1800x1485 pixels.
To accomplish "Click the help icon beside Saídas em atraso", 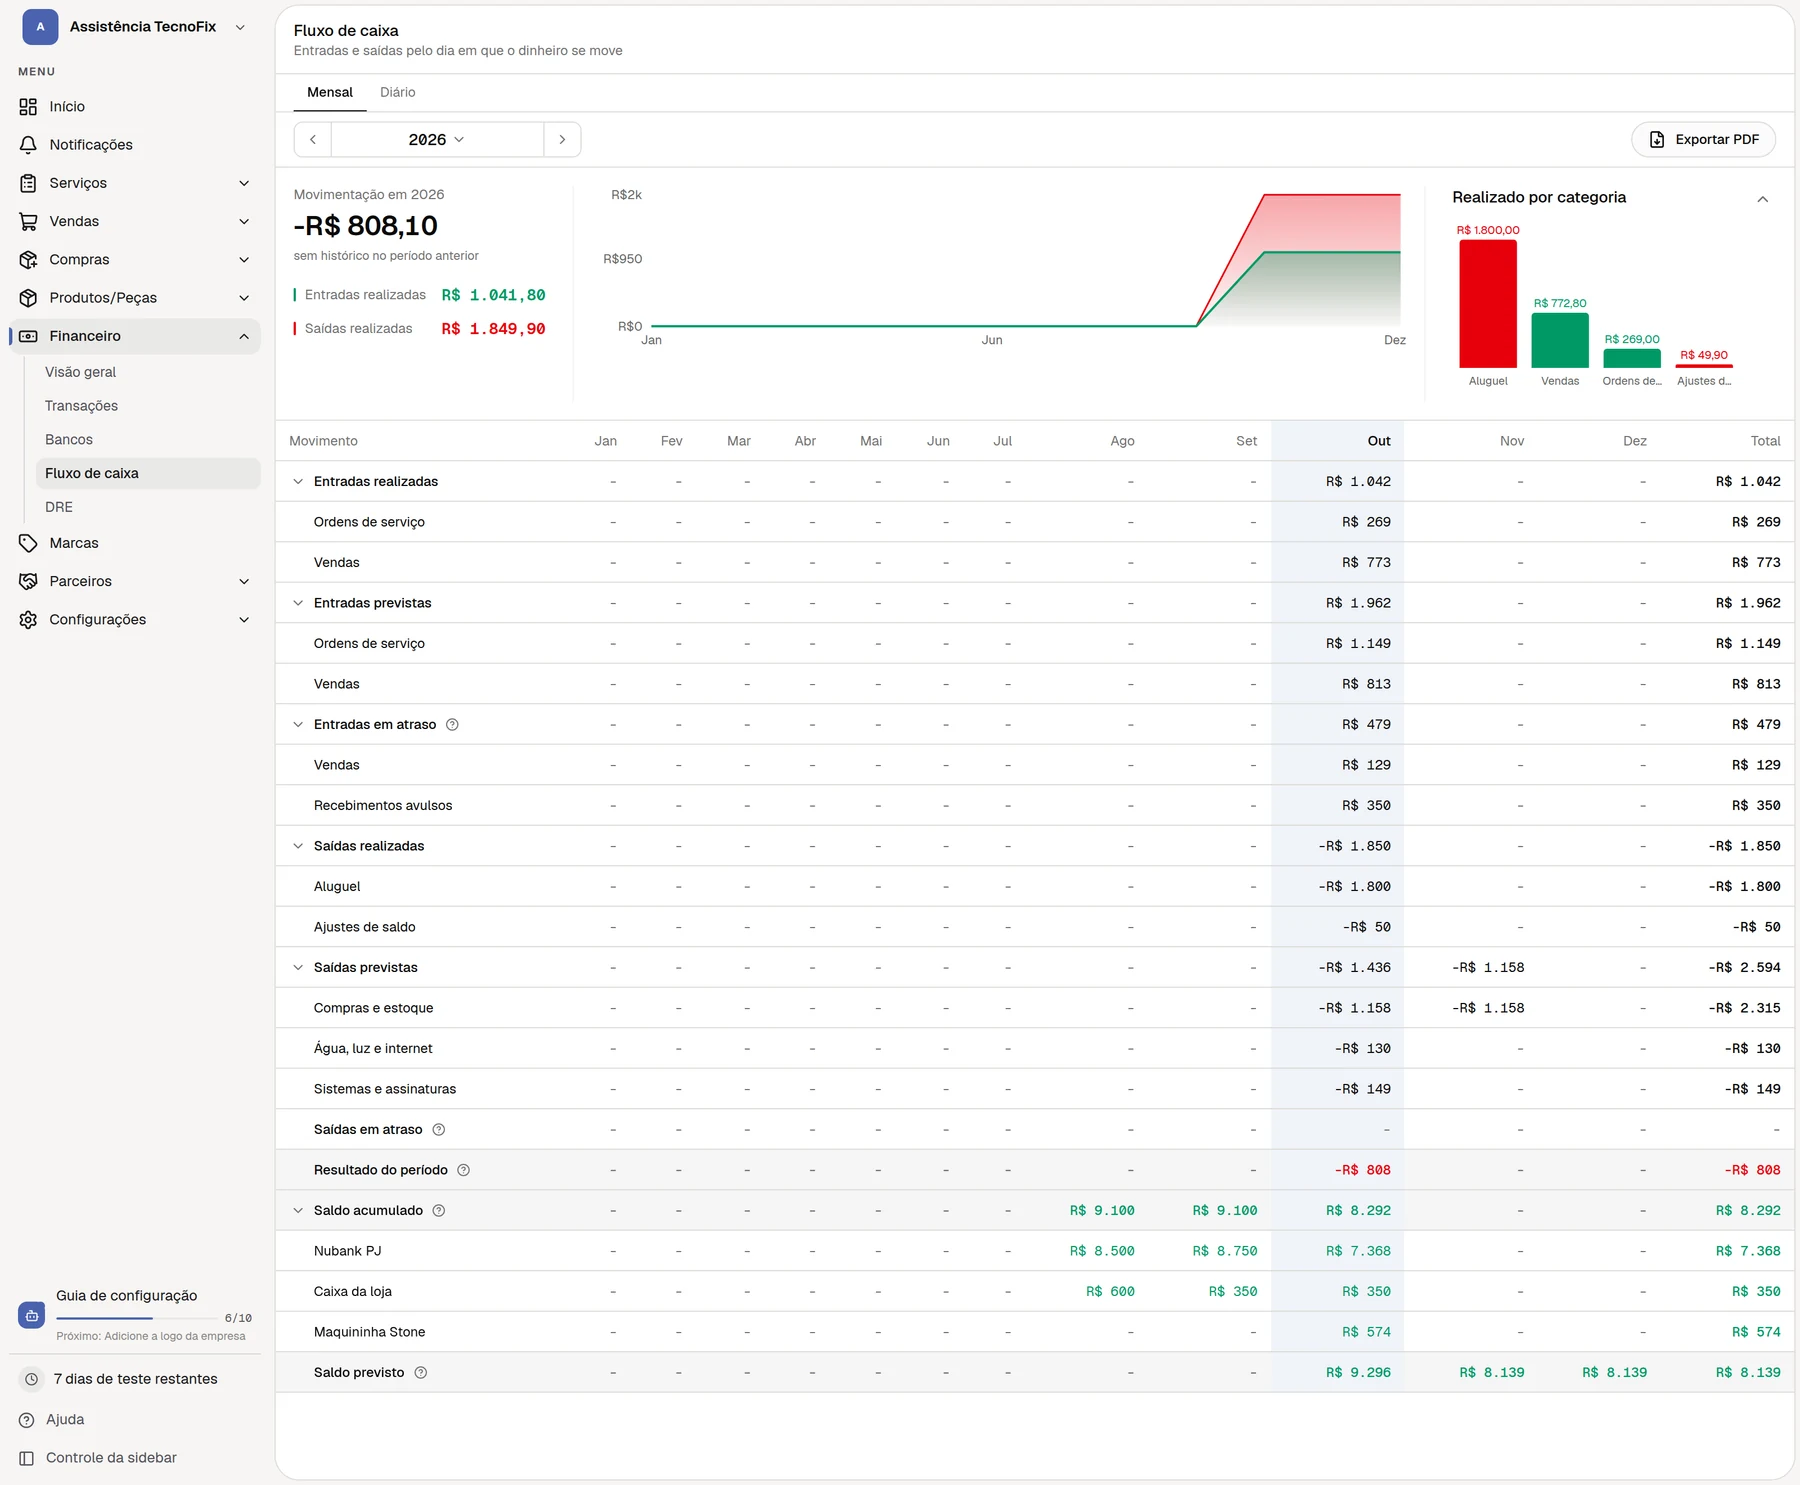I will pos(438,1130).
